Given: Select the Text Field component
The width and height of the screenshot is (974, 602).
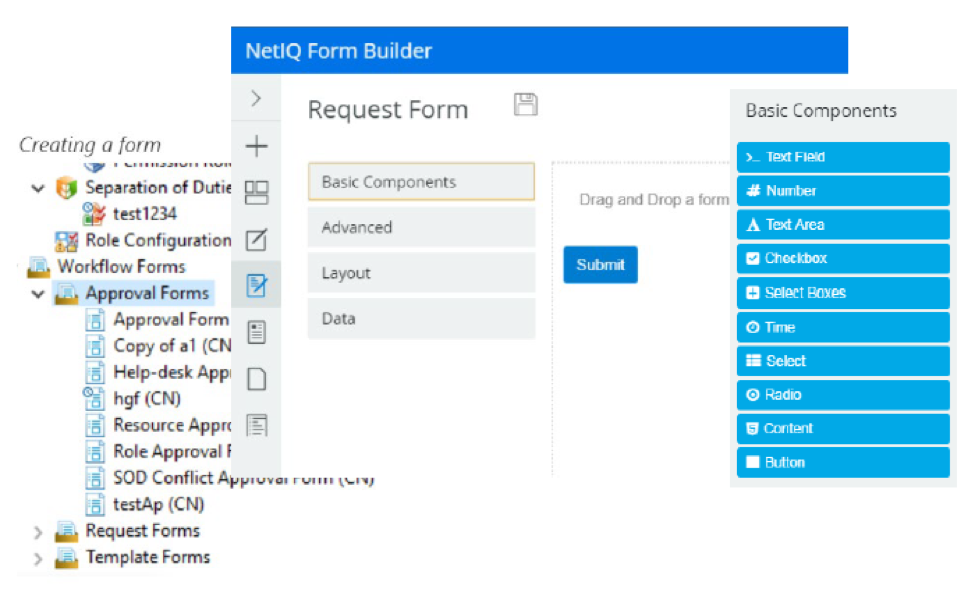Looking at the screenshot, I should point(843,157).
